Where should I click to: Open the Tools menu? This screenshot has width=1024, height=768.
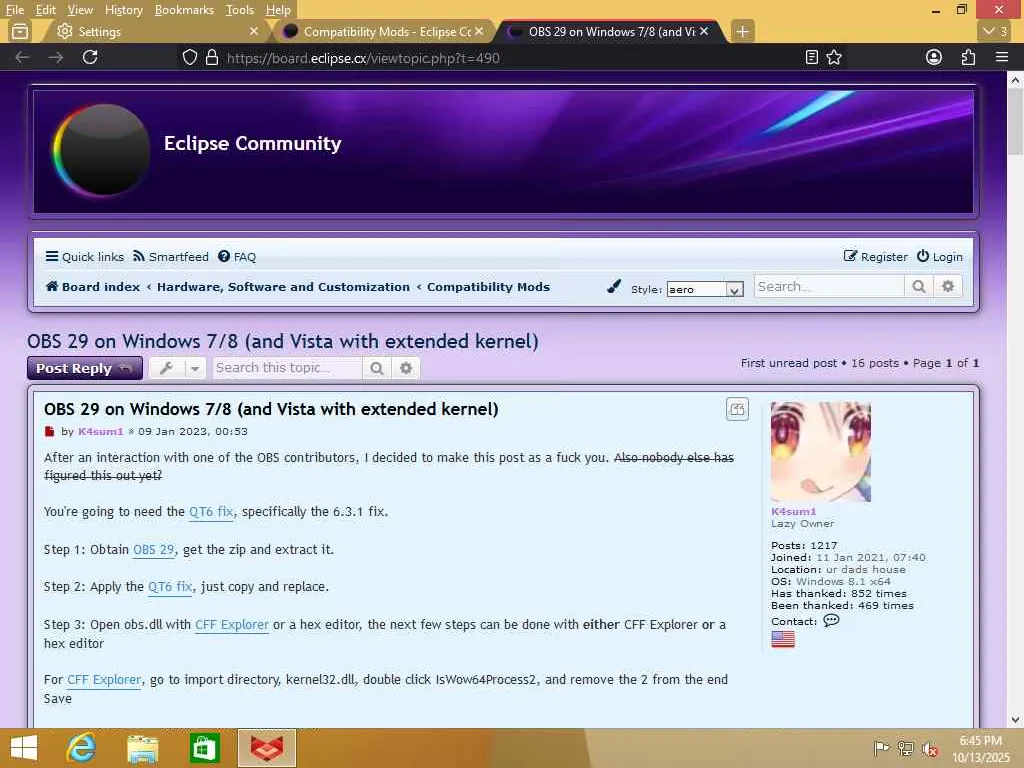pyautogui.click(x=239, y=10)
